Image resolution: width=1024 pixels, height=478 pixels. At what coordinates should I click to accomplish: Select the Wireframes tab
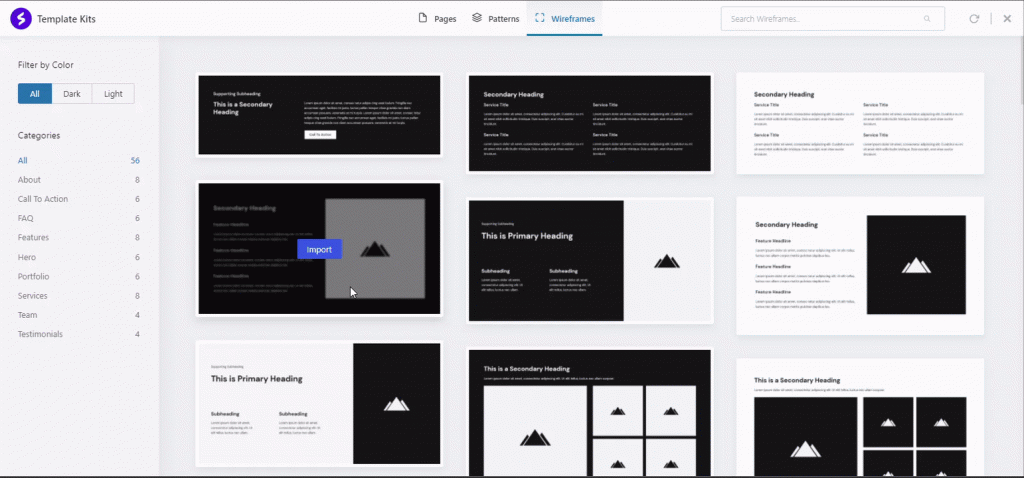coord(564,18)
